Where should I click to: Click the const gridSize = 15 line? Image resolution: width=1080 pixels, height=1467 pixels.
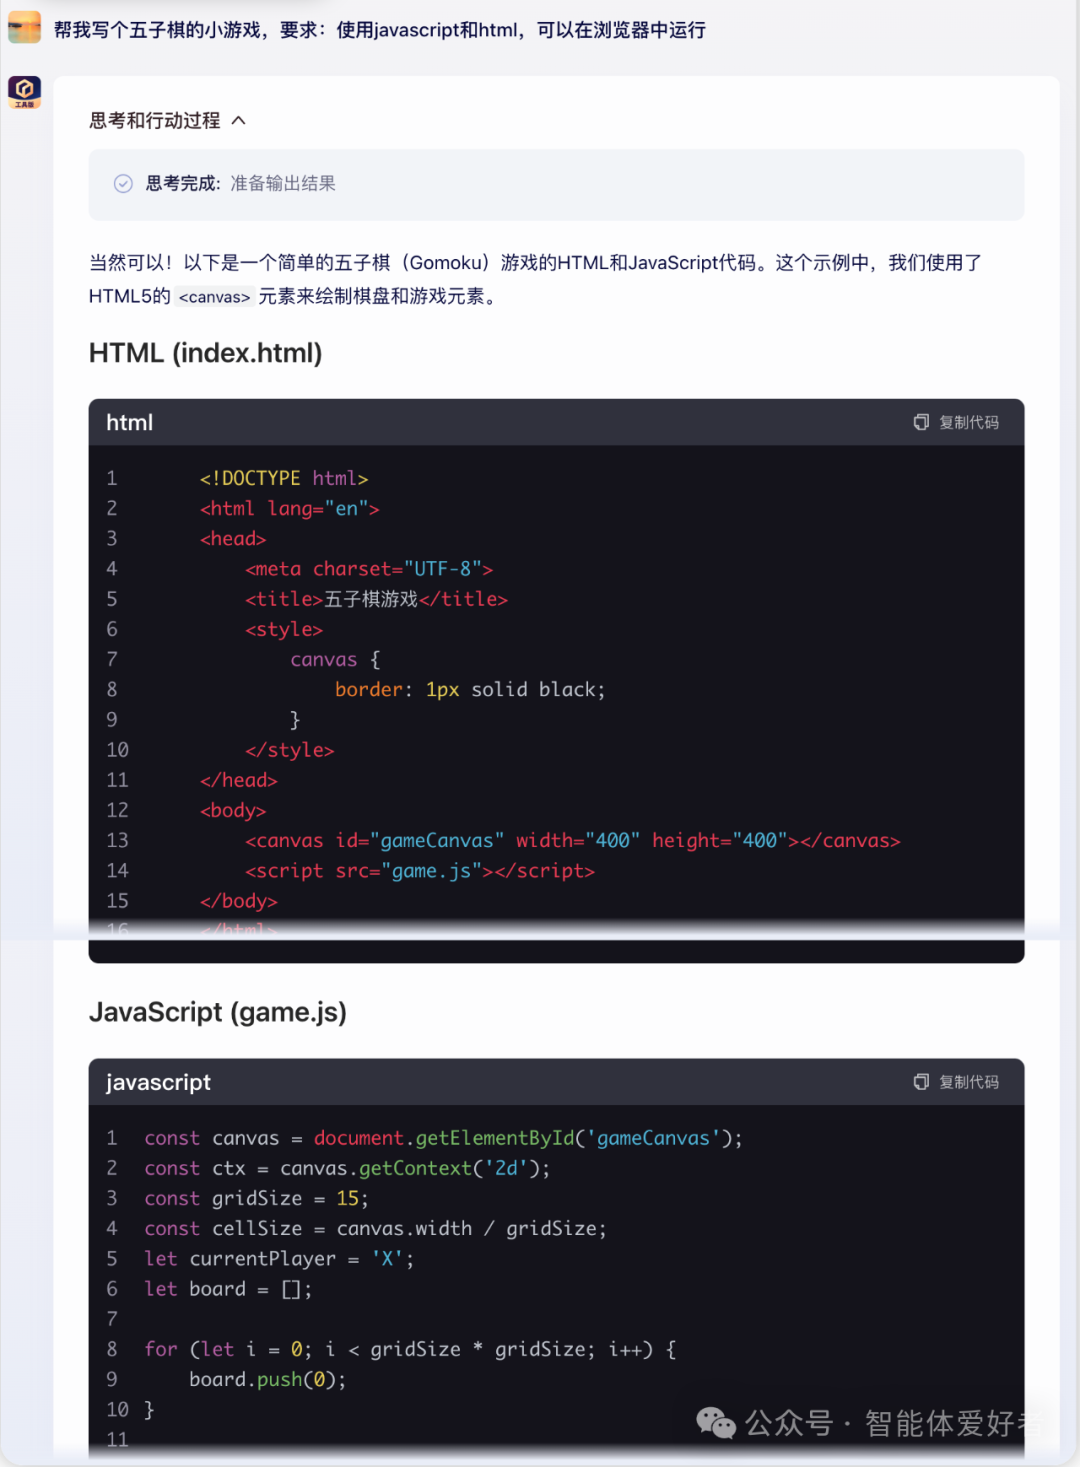256,1198
